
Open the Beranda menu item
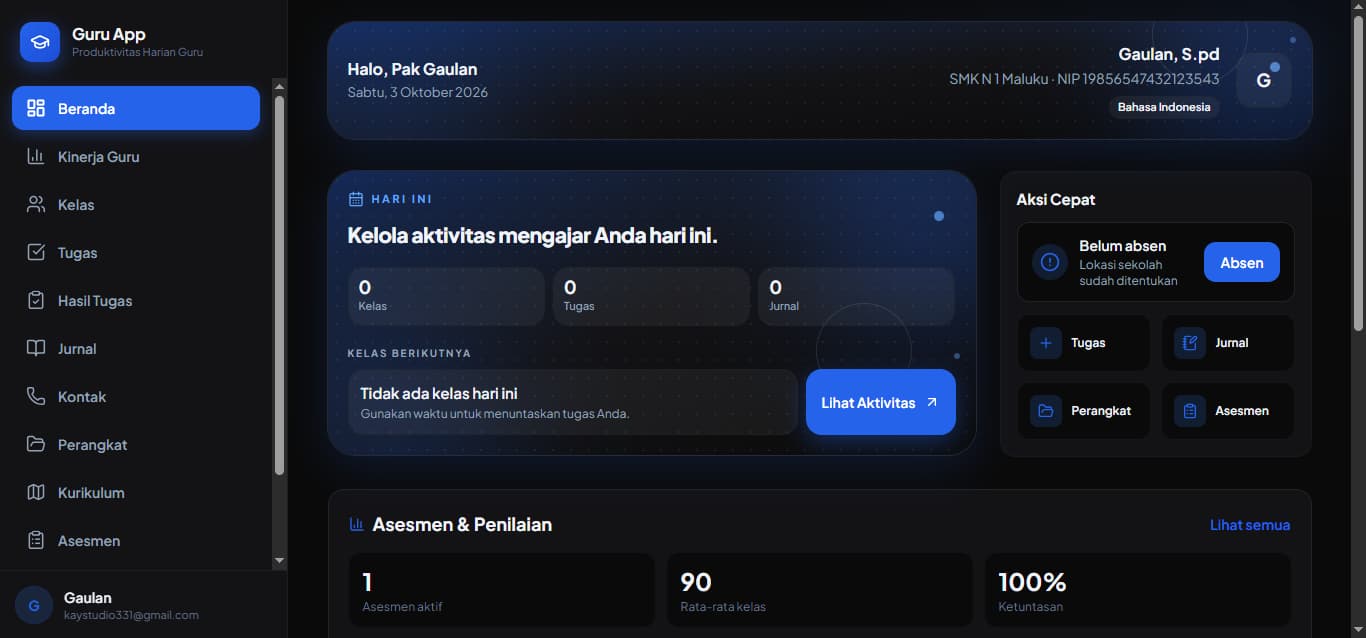tap(136, 108)
